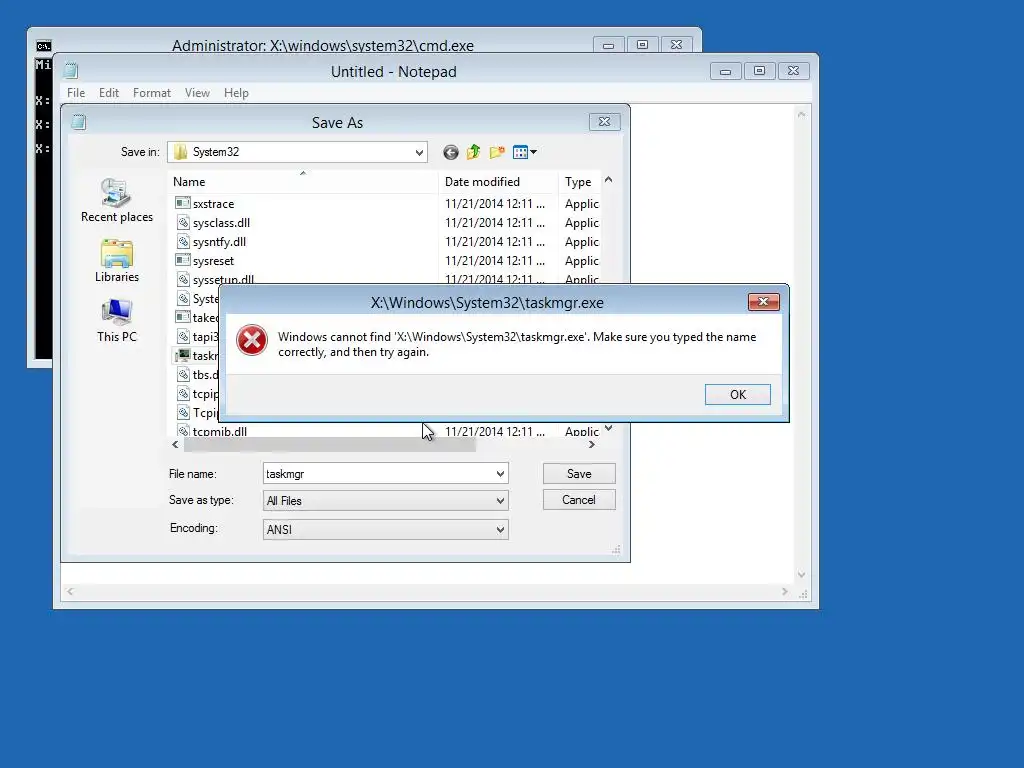The height and width of the screenshot is (768, 1024).
Task: Go back to last folder visited icon
Action: 451,152
